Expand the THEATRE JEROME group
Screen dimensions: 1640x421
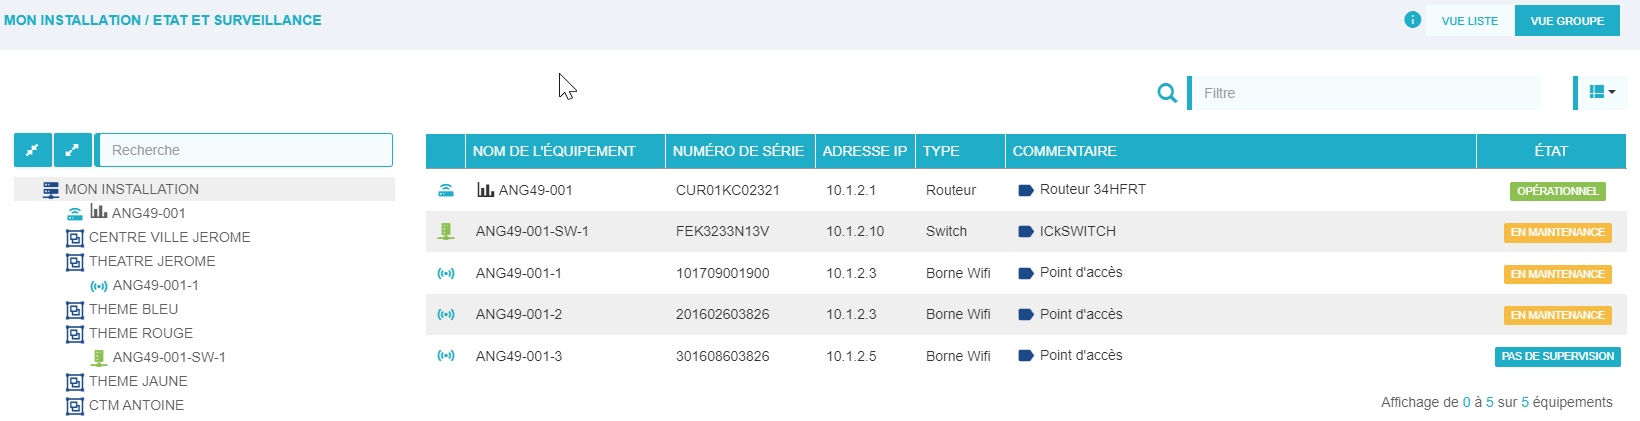coord(74,262)
